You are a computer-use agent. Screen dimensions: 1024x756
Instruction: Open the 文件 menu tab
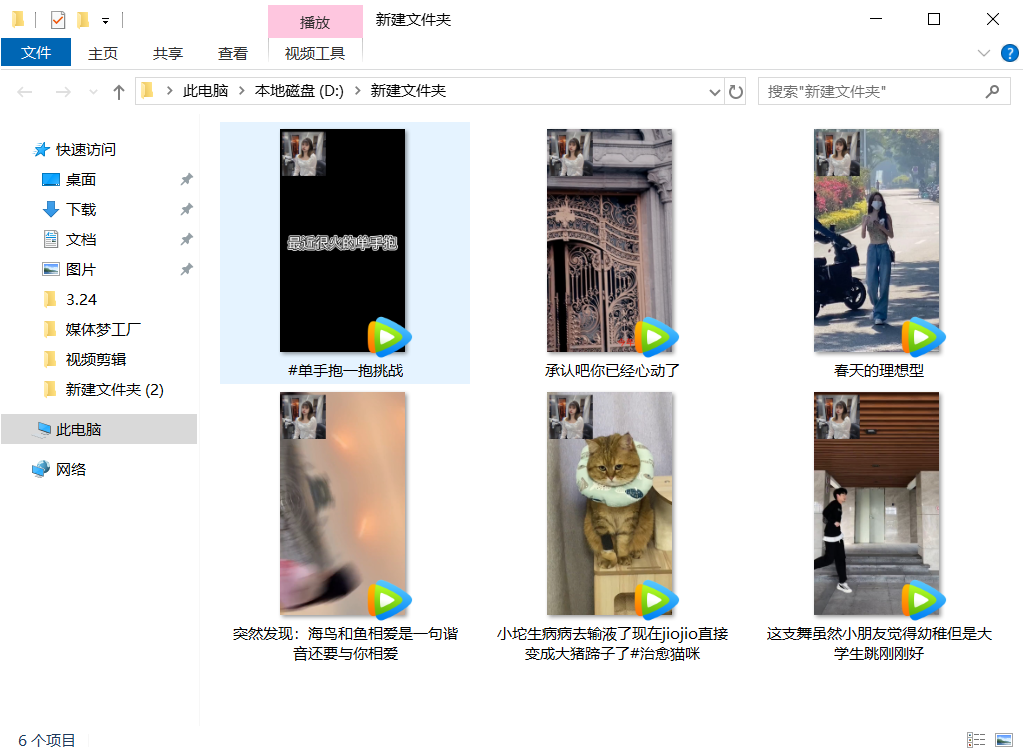click(x=36, y=53)
